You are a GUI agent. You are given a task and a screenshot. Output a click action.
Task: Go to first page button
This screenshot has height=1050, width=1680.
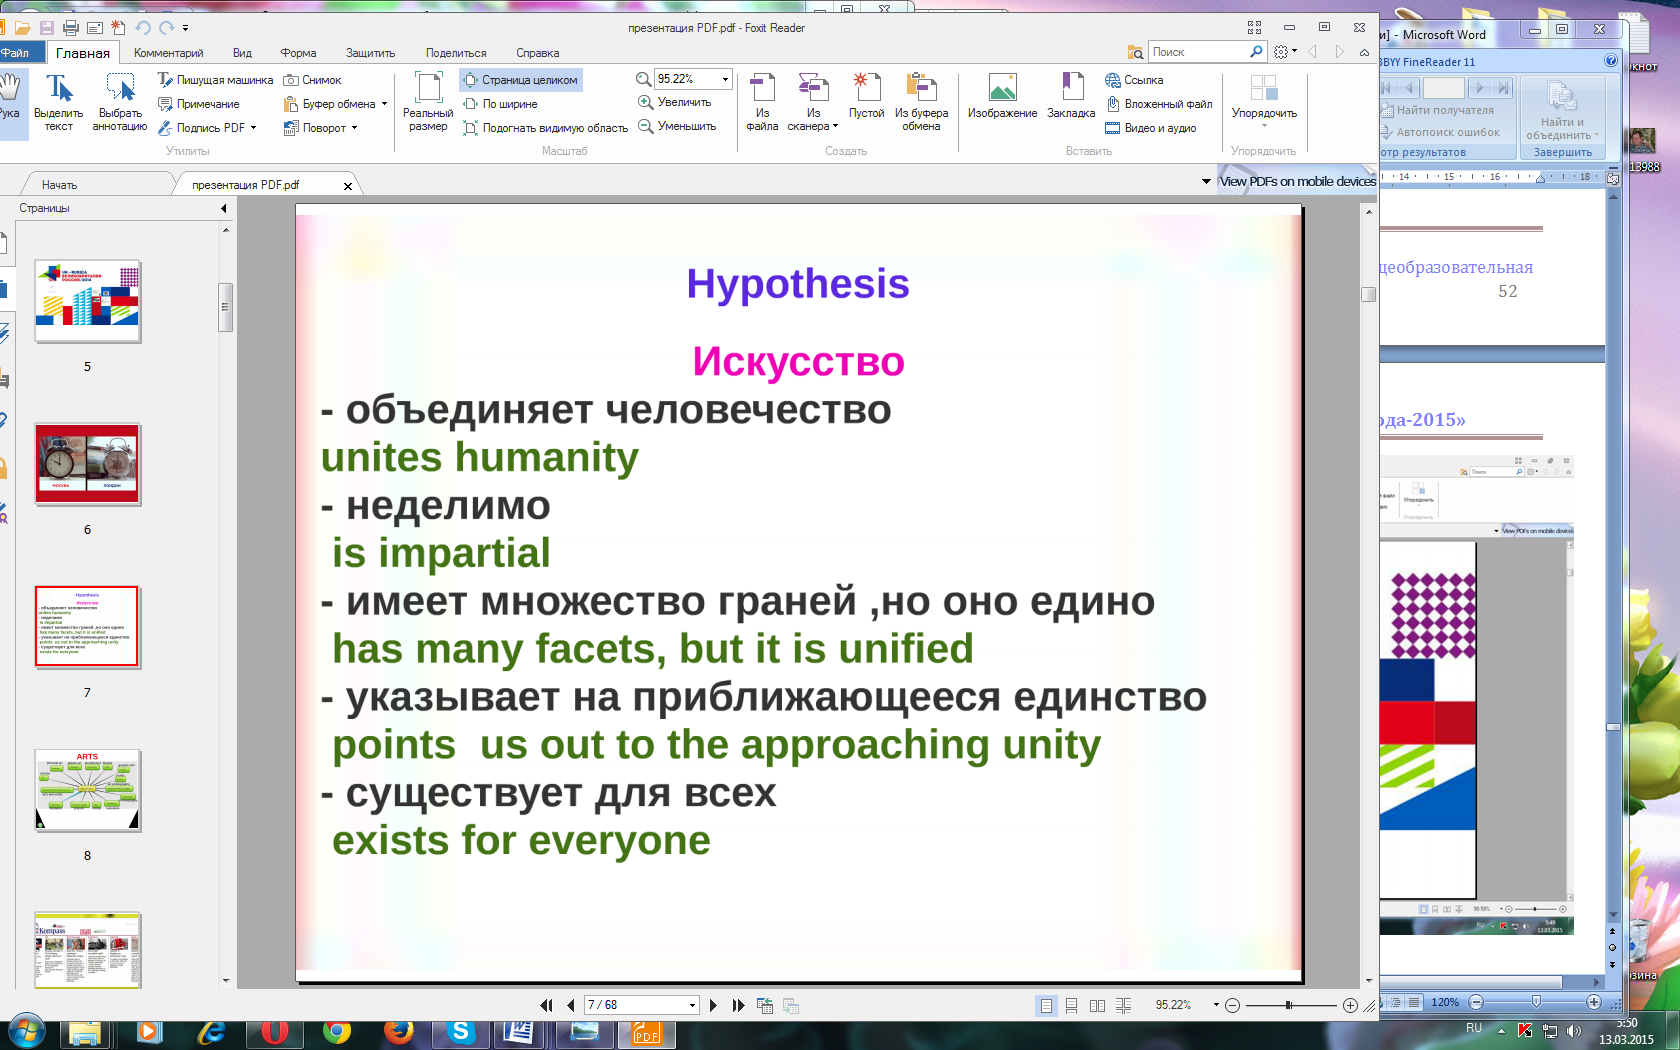[x=546, y=1005]
